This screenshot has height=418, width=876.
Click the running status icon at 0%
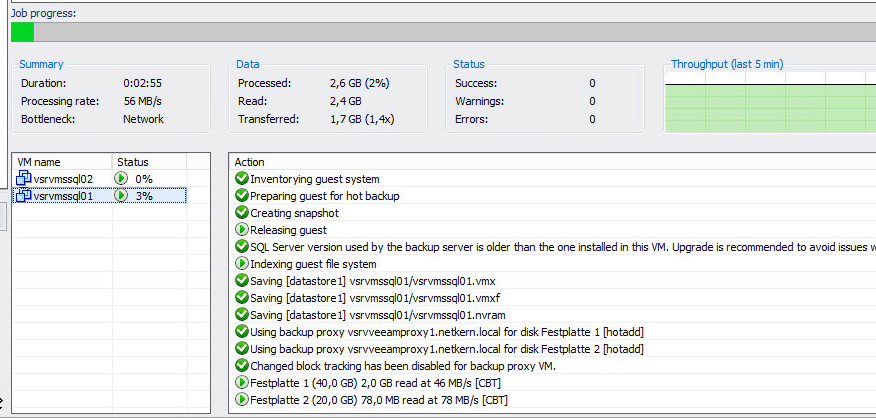tap(120, 179)
